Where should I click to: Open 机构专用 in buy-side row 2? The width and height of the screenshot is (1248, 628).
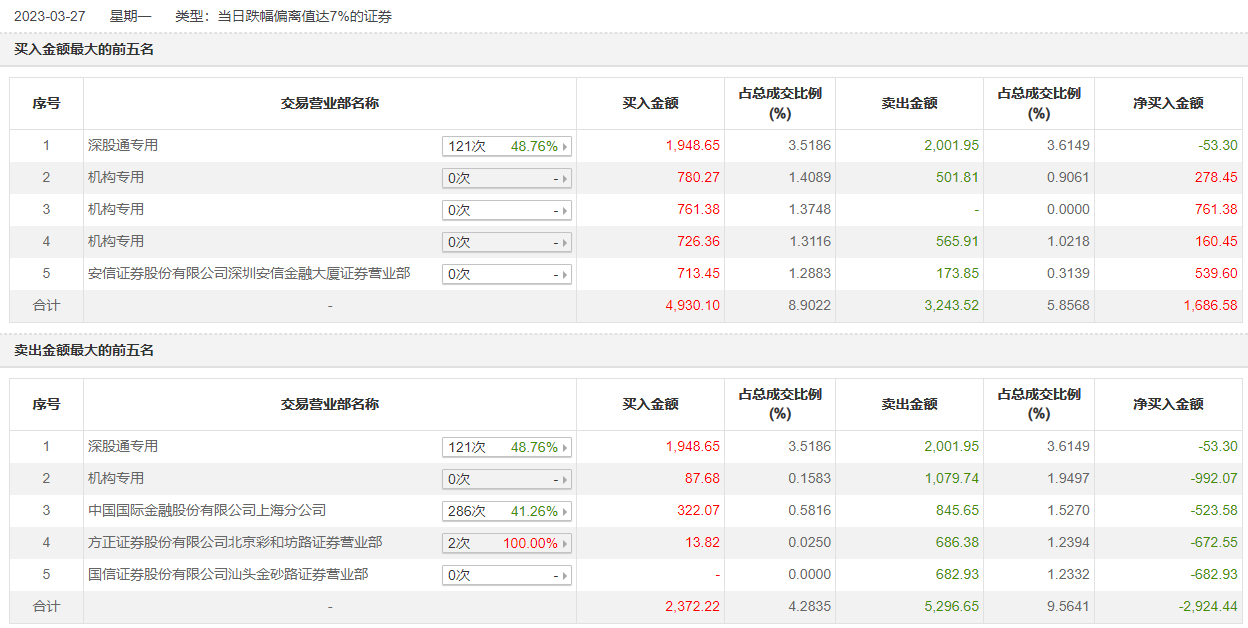[116, 177]
